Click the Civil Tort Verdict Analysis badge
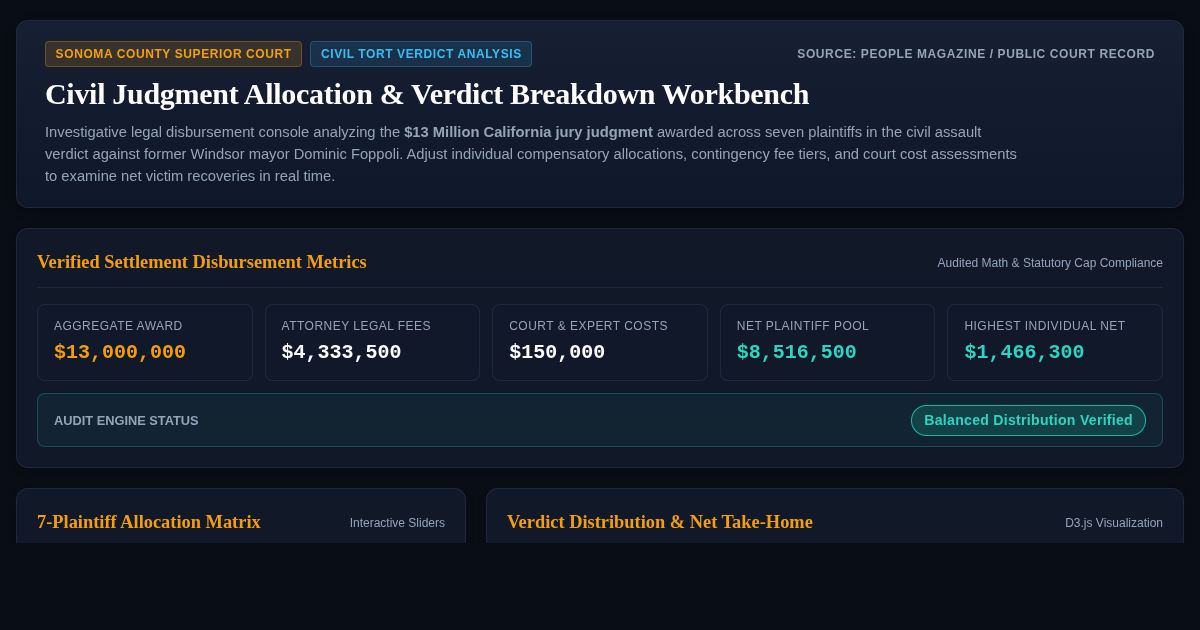Screen dimensions: 1200x630 point(421,54)
